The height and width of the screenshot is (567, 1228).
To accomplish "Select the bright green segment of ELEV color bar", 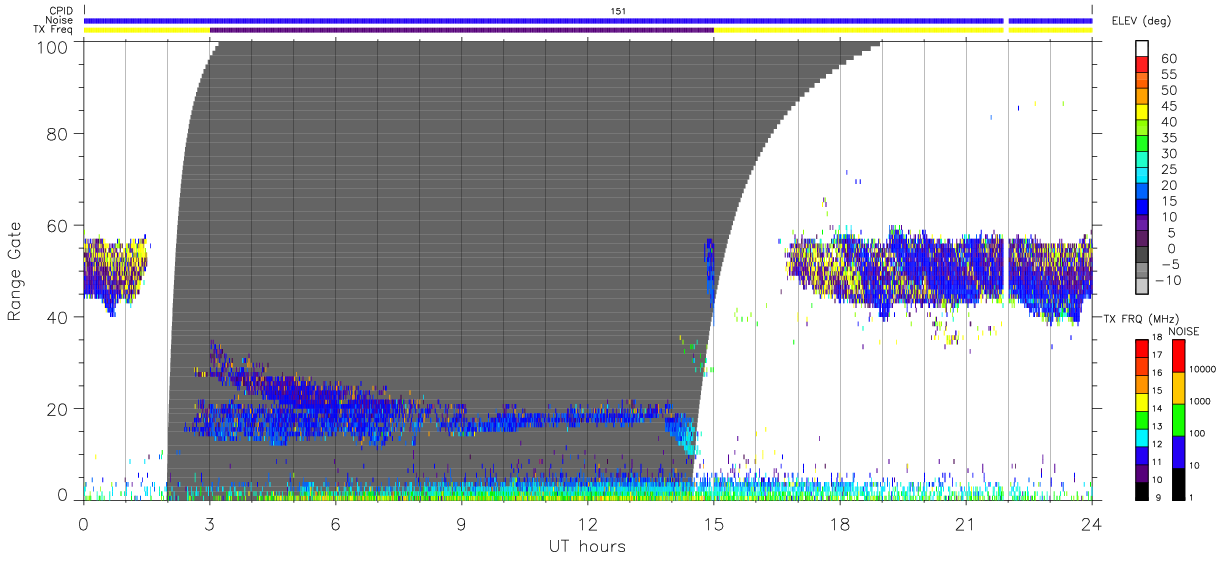I will pos(1142,145).
